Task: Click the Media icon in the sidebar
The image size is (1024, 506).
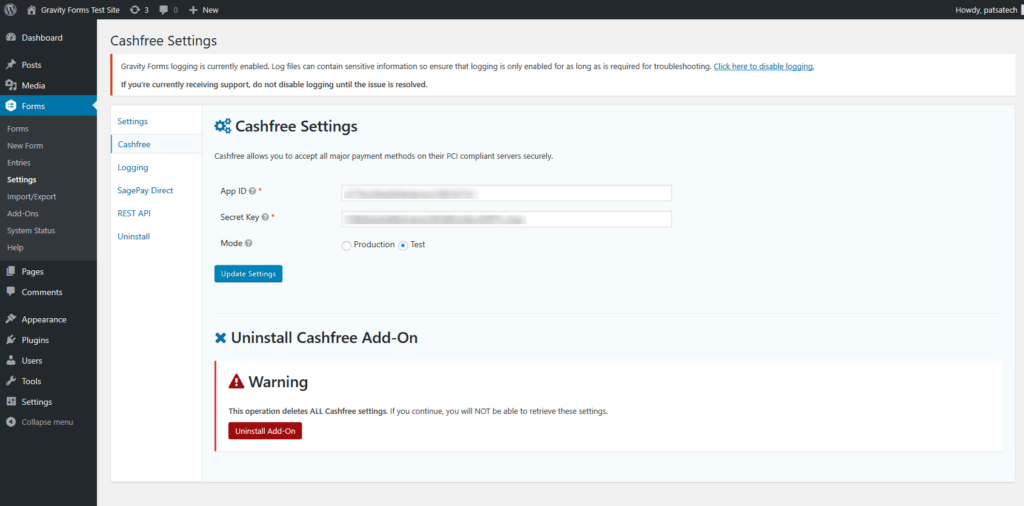Action: 10,86
